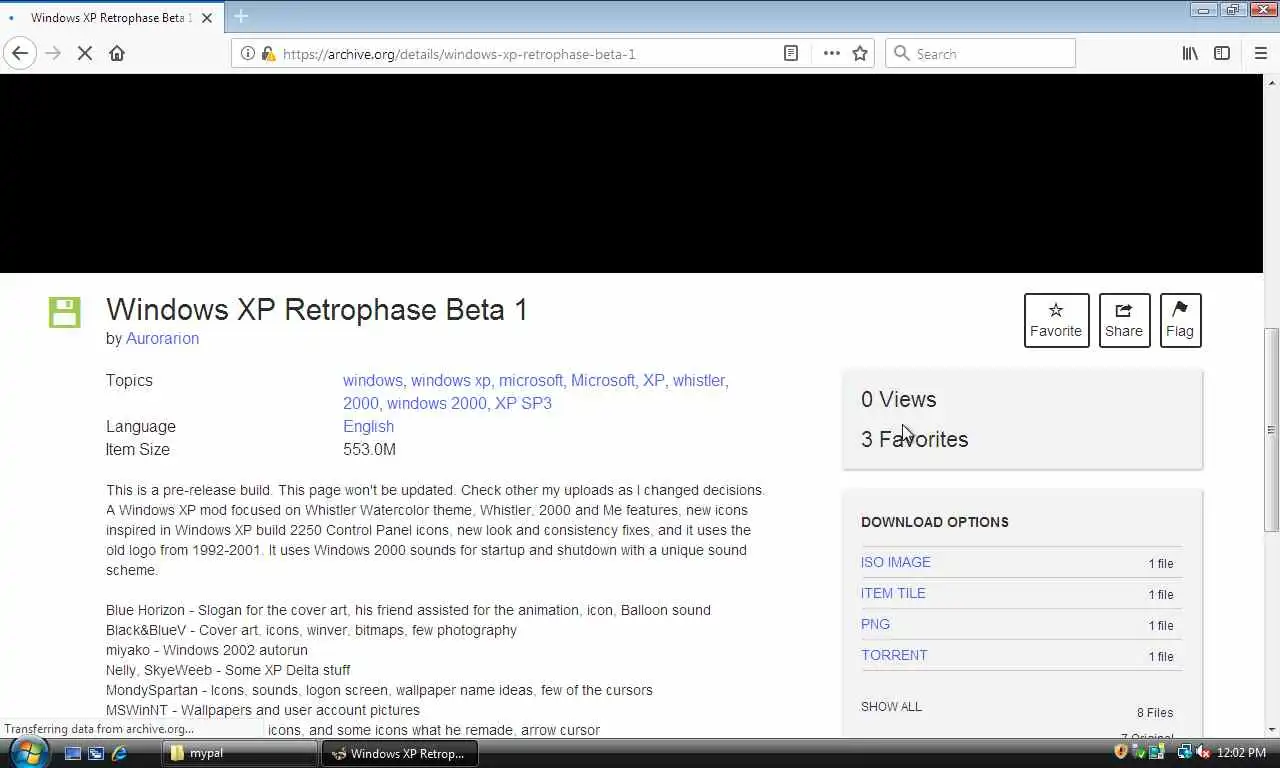This screenshot has height=768, width=1280.
Task: Flag this archive item
Action: (1180, 320)
